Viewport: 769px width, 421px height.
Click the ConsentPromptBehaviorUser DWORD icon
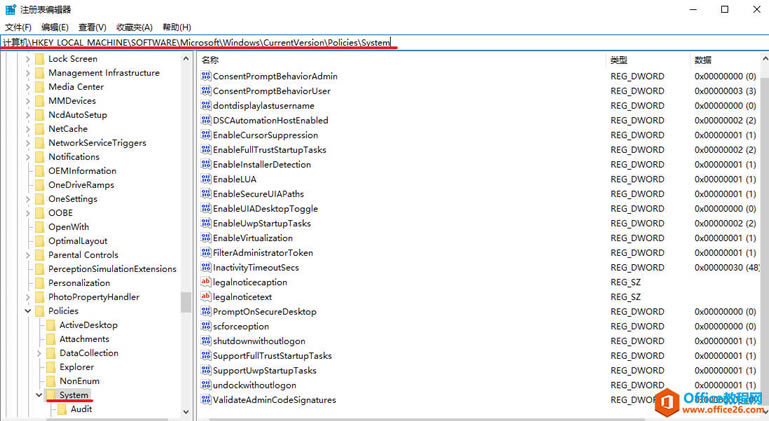tap(206, 91)
